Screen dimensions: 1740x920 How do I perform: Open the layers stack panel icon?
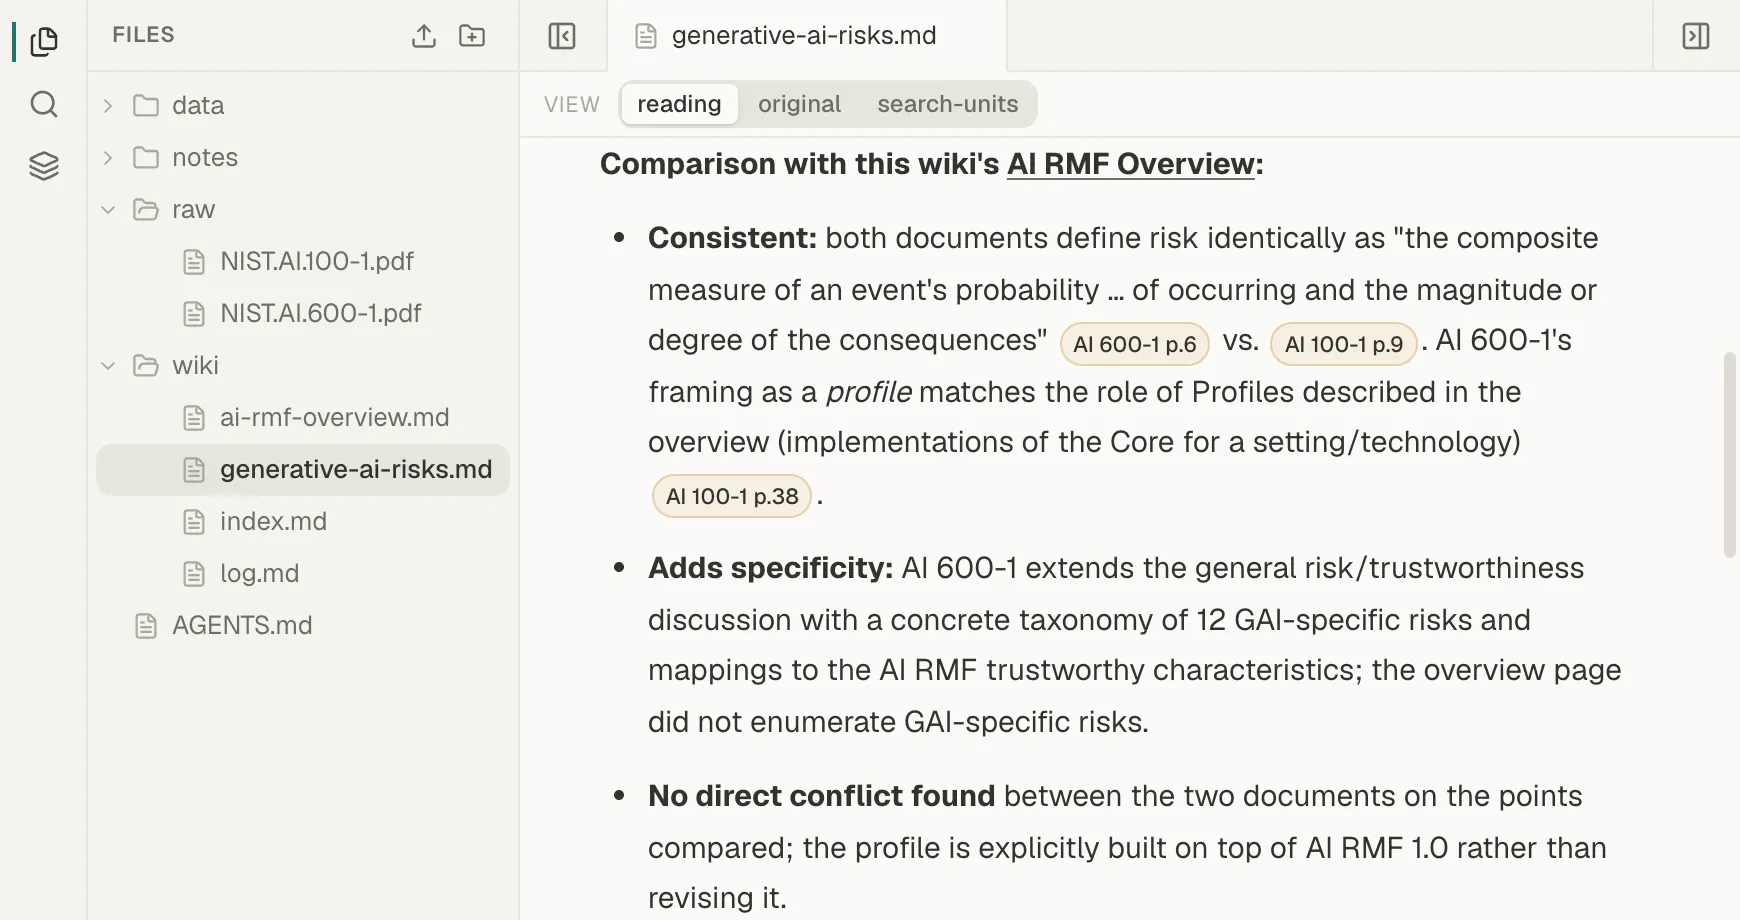coord(44,166)
